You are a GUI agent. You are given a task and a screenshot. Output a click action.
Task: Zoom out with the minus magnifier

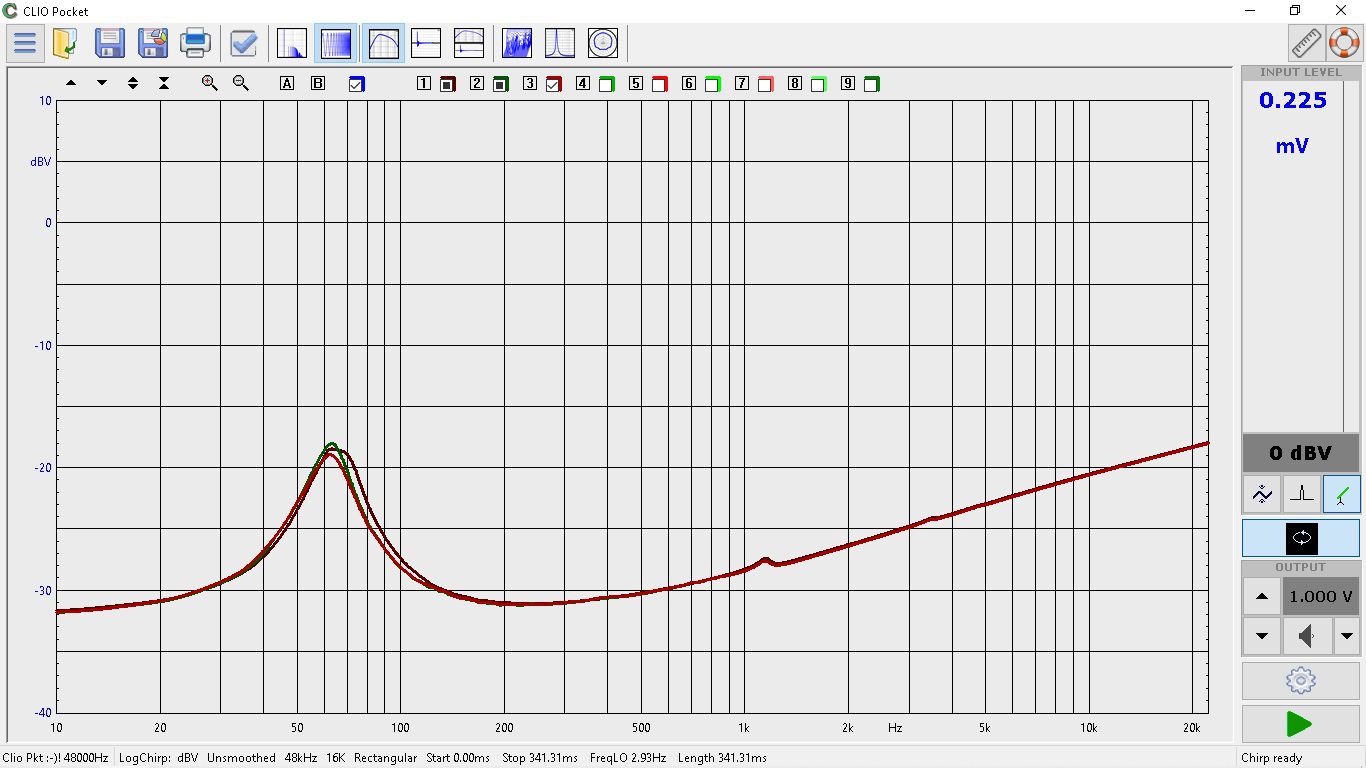(x=241, y=83)
